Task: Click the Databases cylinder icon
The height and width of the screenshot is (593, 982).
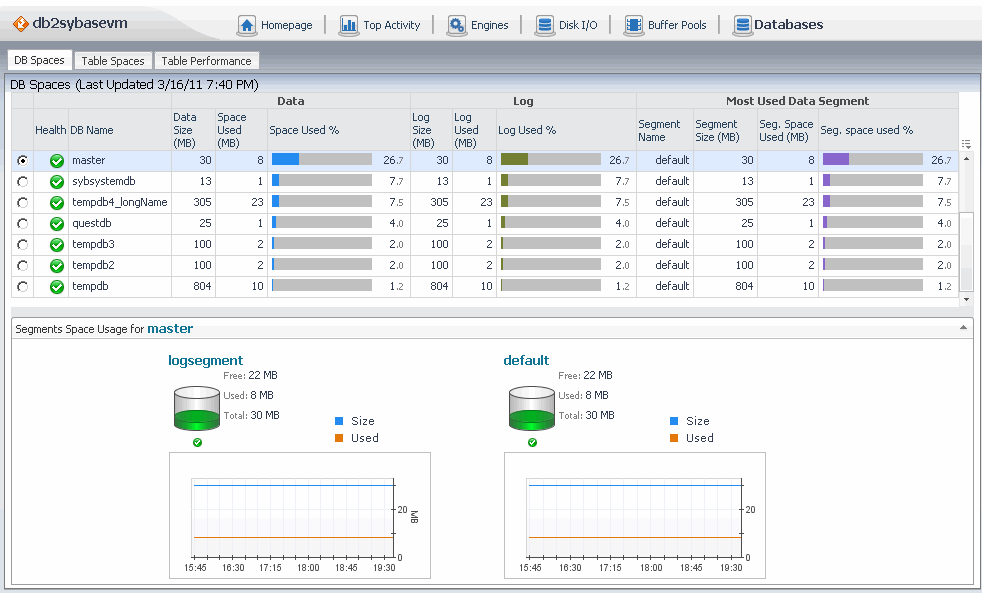Action: (741, 25)
